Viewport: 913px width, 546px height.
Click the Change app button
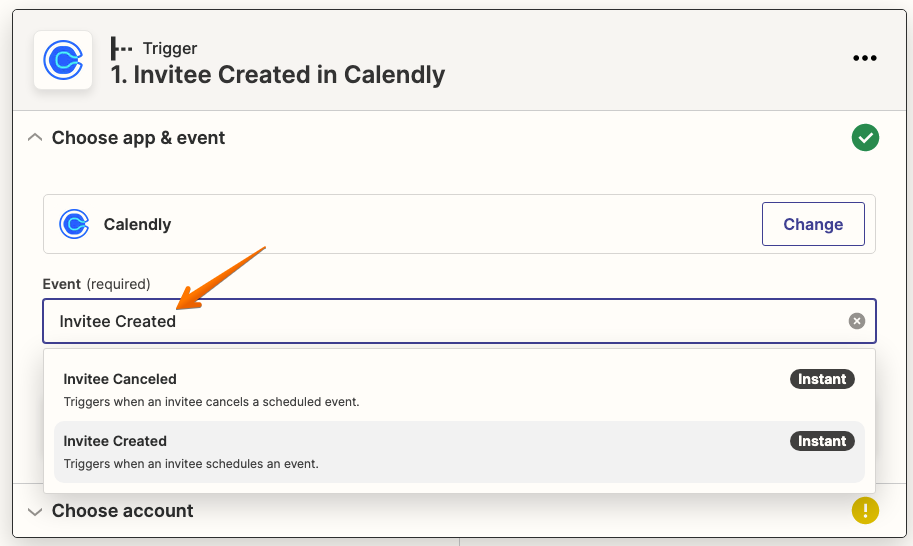click(813, 224)
